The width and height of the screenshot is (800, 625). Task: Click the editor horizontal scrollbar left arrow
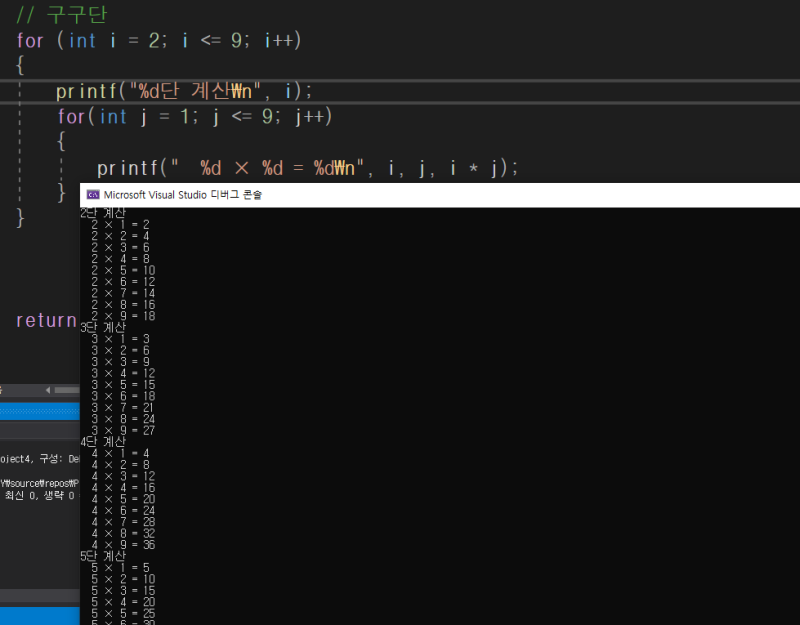click(x=47, y=390)
